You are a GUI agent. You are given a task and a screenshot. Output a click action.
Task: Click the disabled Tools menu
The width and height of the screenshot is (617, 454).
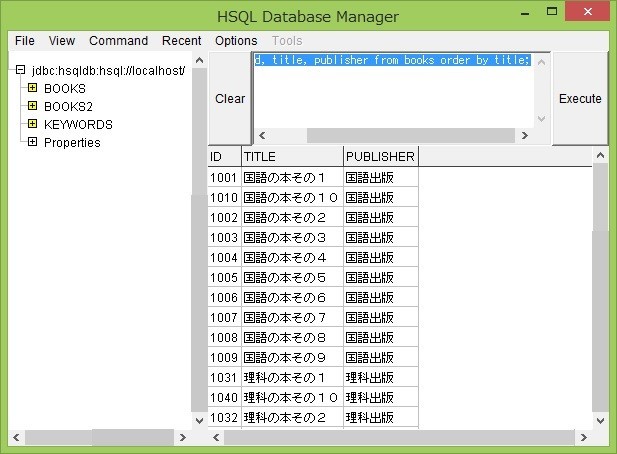tap(287, 41)
